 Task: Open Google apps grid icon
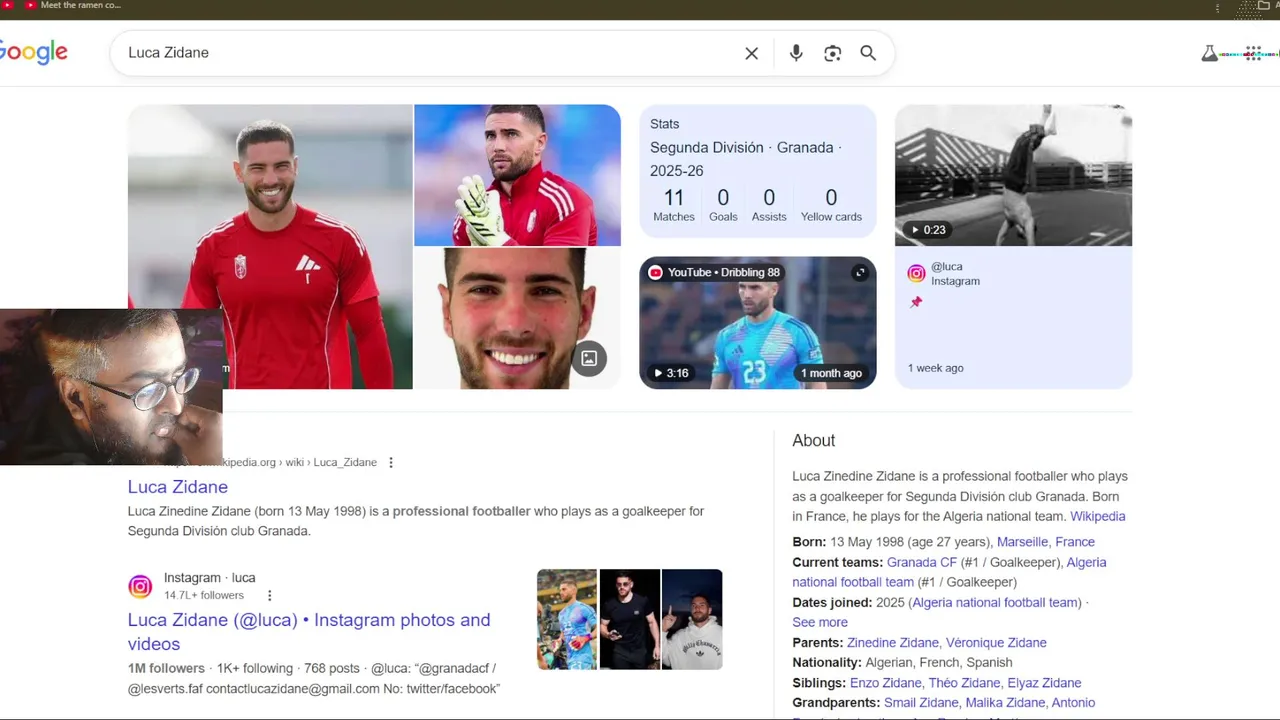pyautogui.click(x=1253, y=53)
